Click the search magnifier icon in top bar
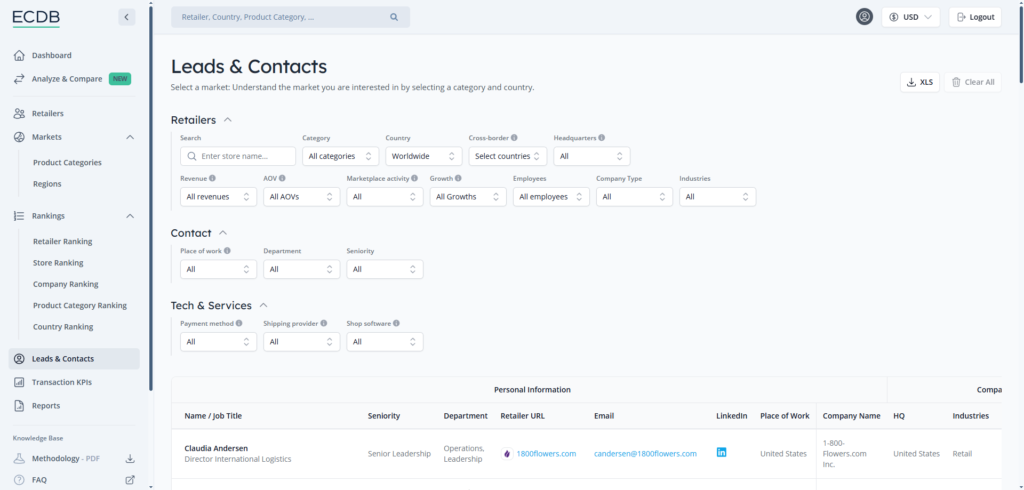 tap(394, 17)
